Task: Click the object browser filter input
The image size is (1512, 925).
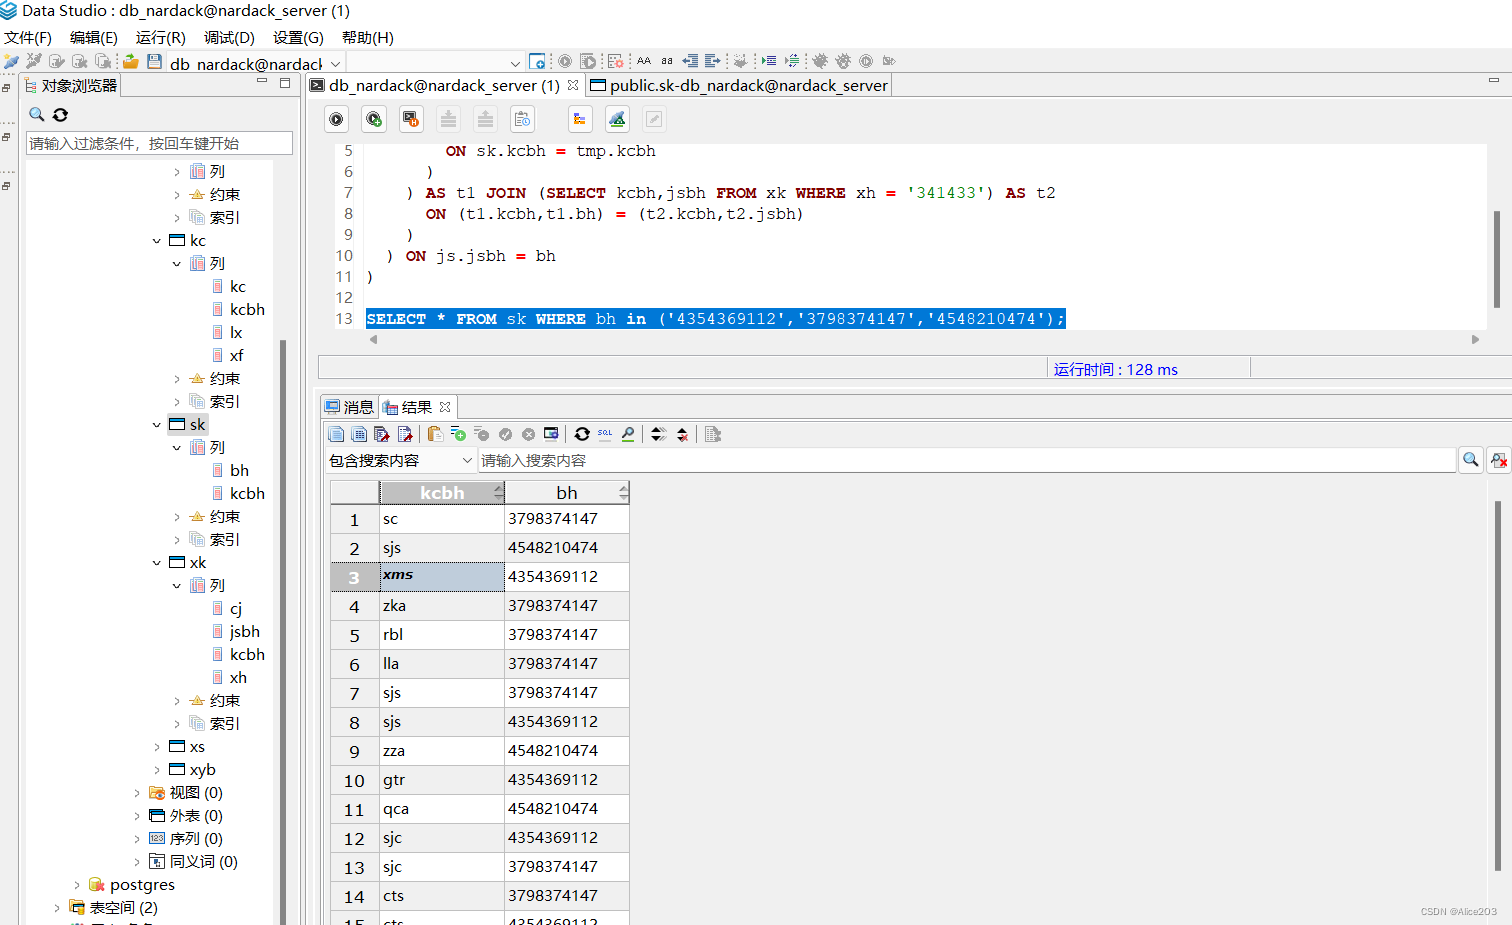Action: 159,143
